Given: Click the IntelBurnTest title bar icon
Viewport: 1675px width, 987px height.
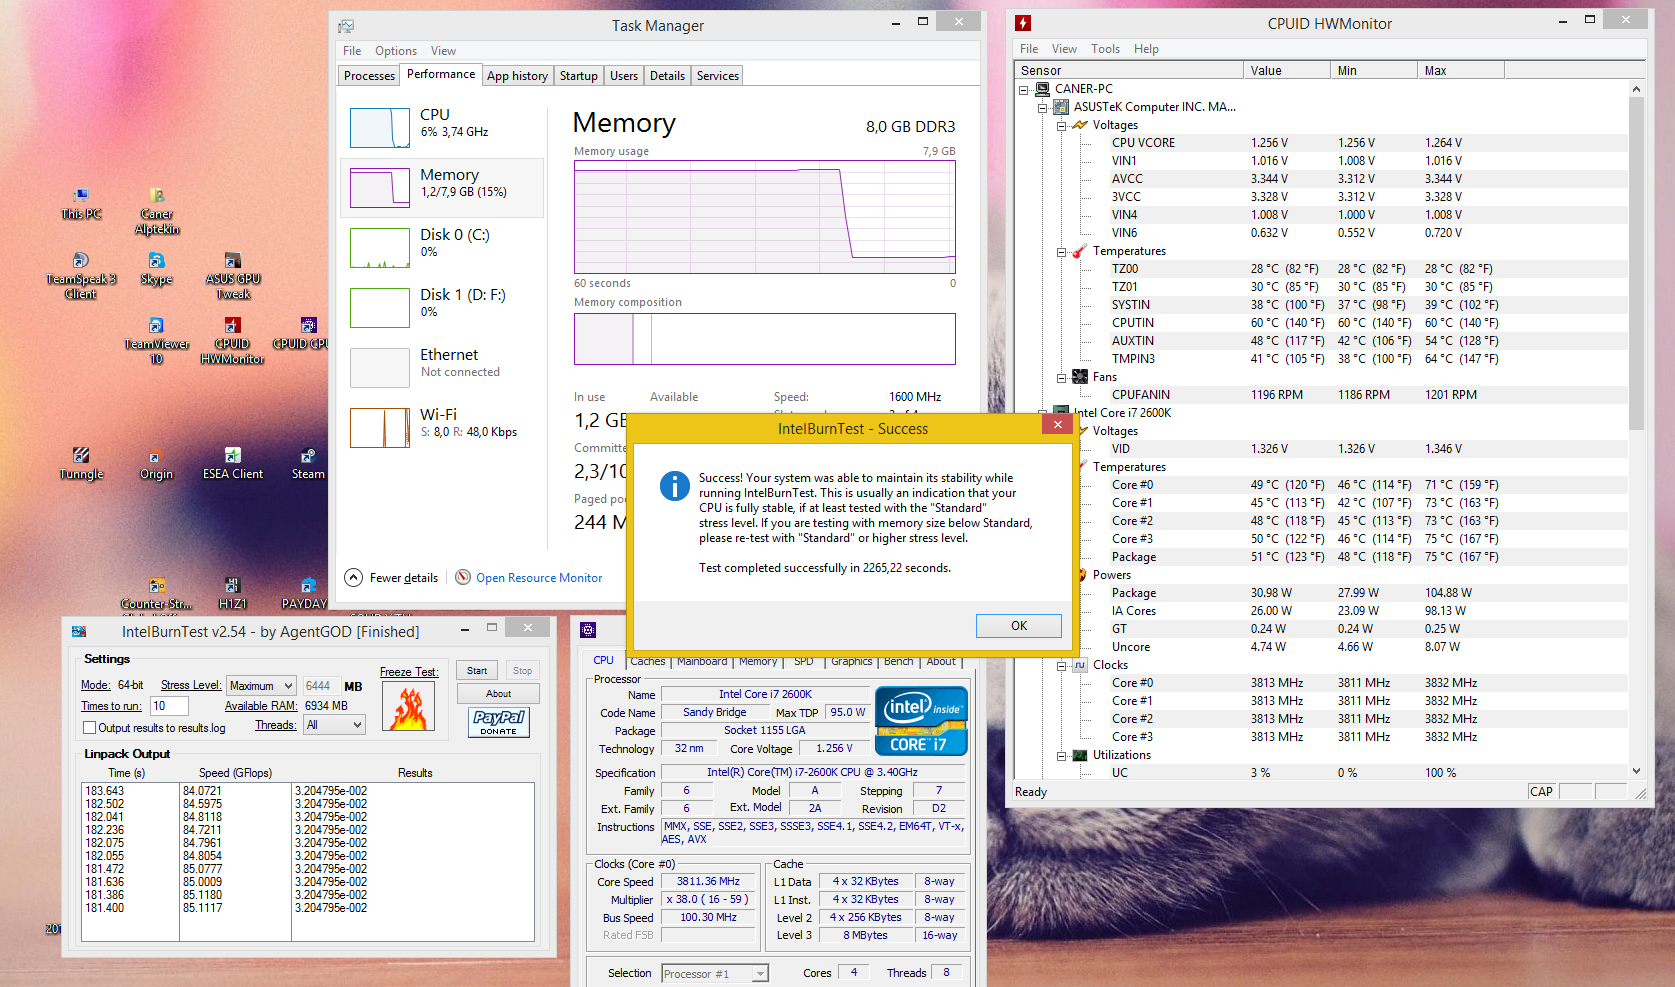Looking at the screenshot, I should [78, 632].
